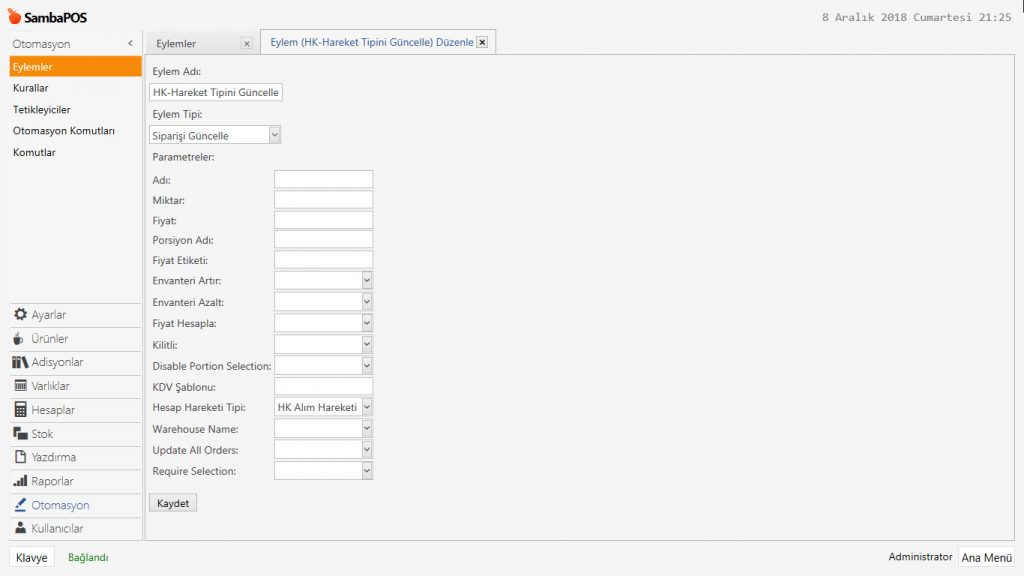Click the Hesaplar calculator icon
Screen dimensions: 1024x576
20,410
